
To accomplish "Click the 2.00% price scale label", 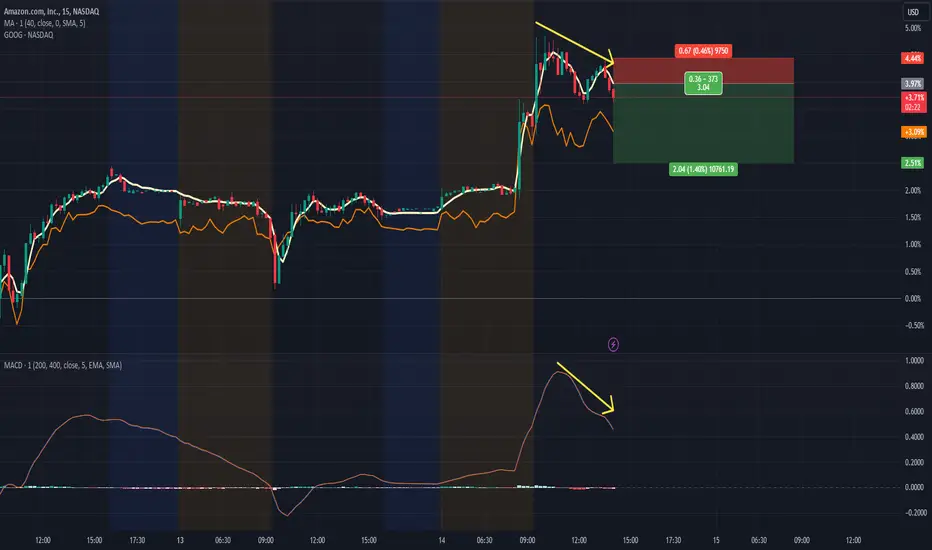I will coord(913,191).
